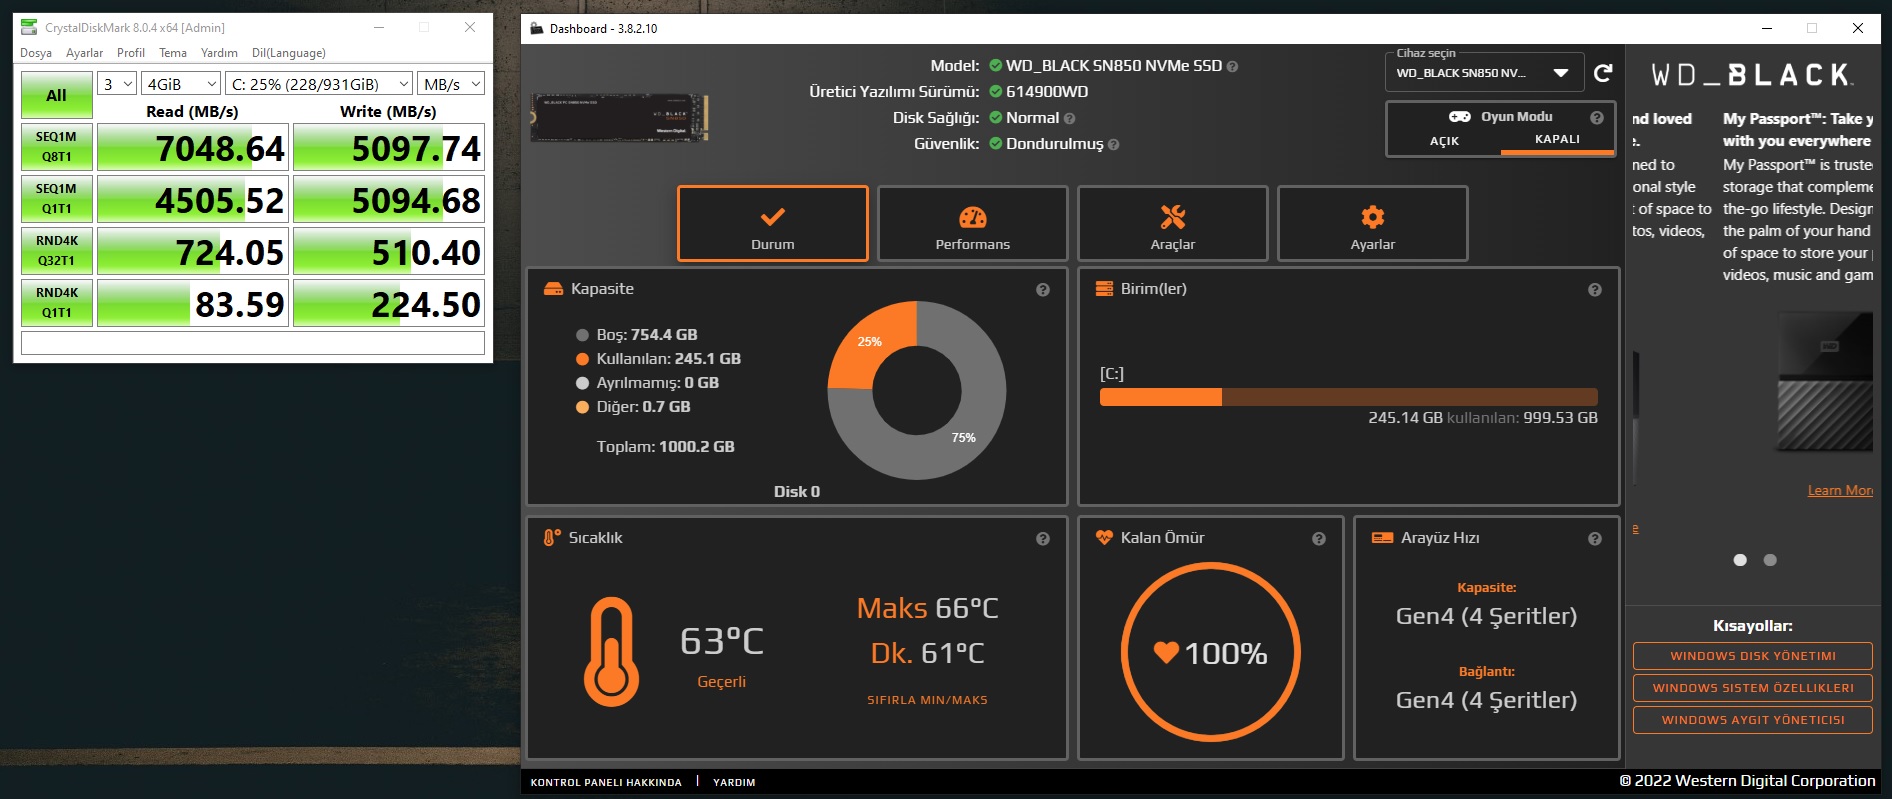Viewport: 1892px width, 799px height.
Task: Open KONTROL PANELI HAKKINDA link
Action: pyautogui.click(x=606, y=782)
